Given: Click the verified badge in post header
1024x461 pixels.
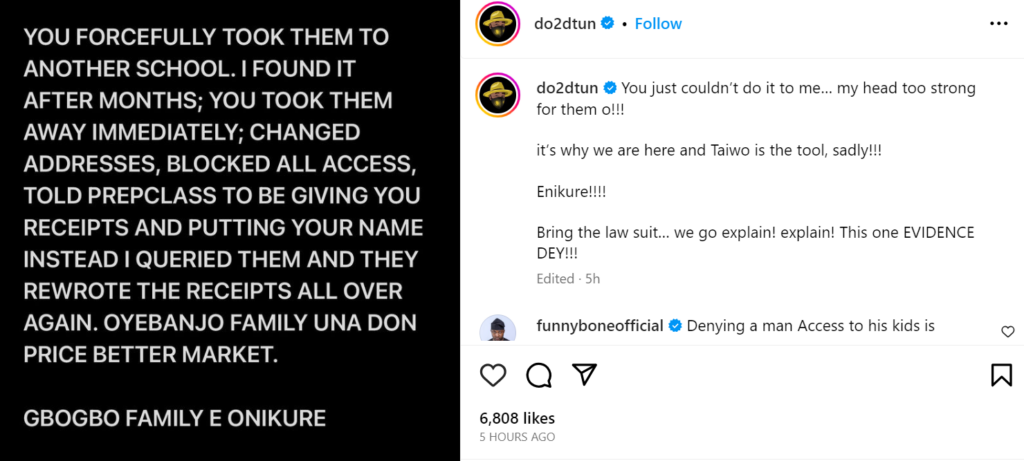Looking at the screenshot, I should (607, 23).
